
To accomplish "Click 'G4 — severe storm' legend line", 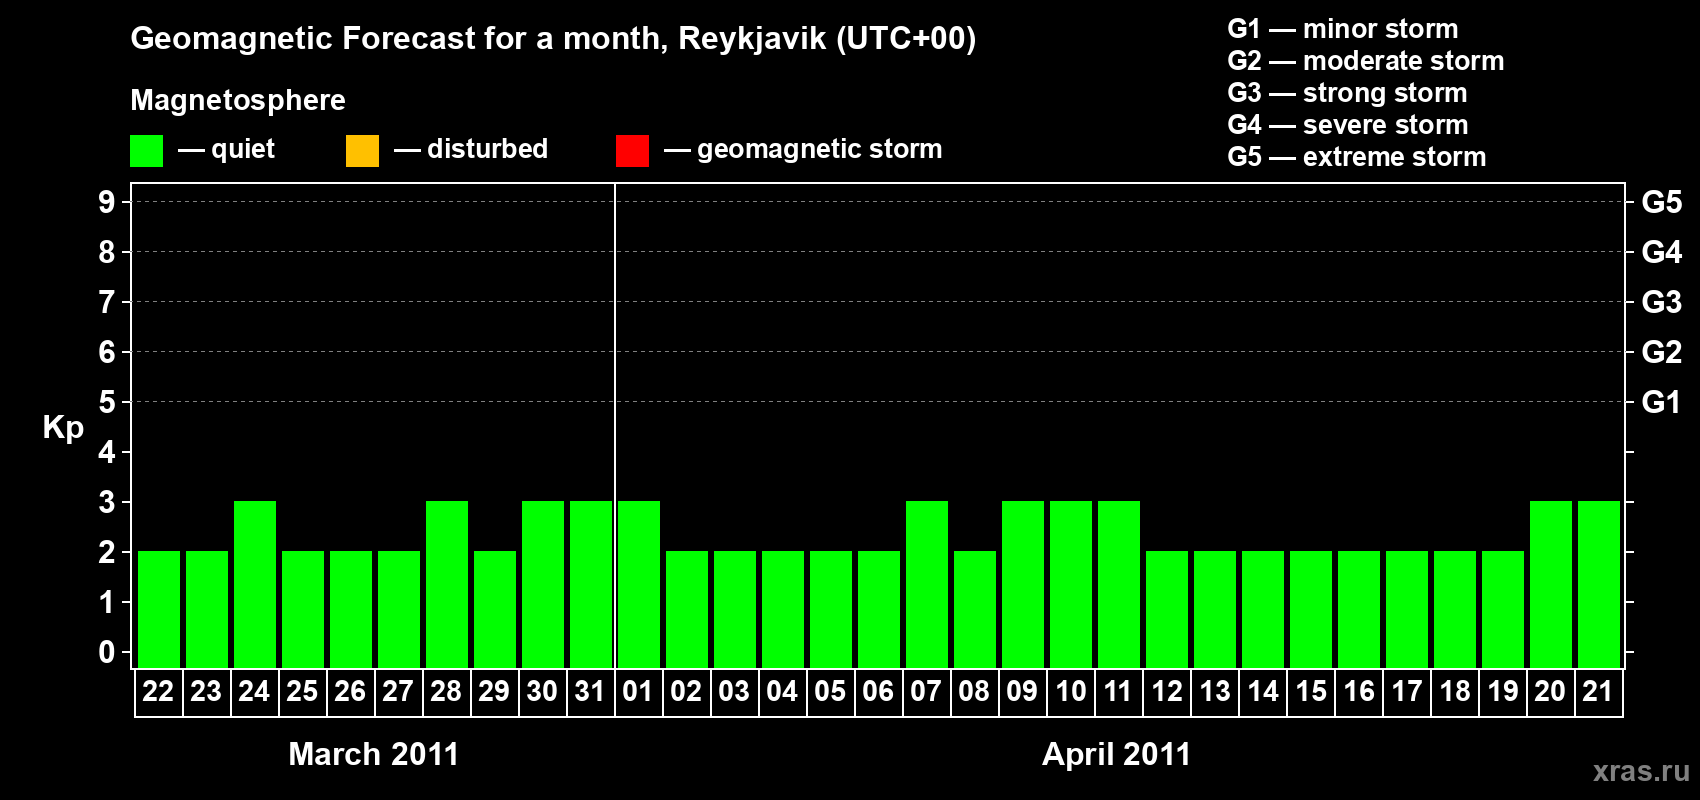I will (x=1348, y=125).
